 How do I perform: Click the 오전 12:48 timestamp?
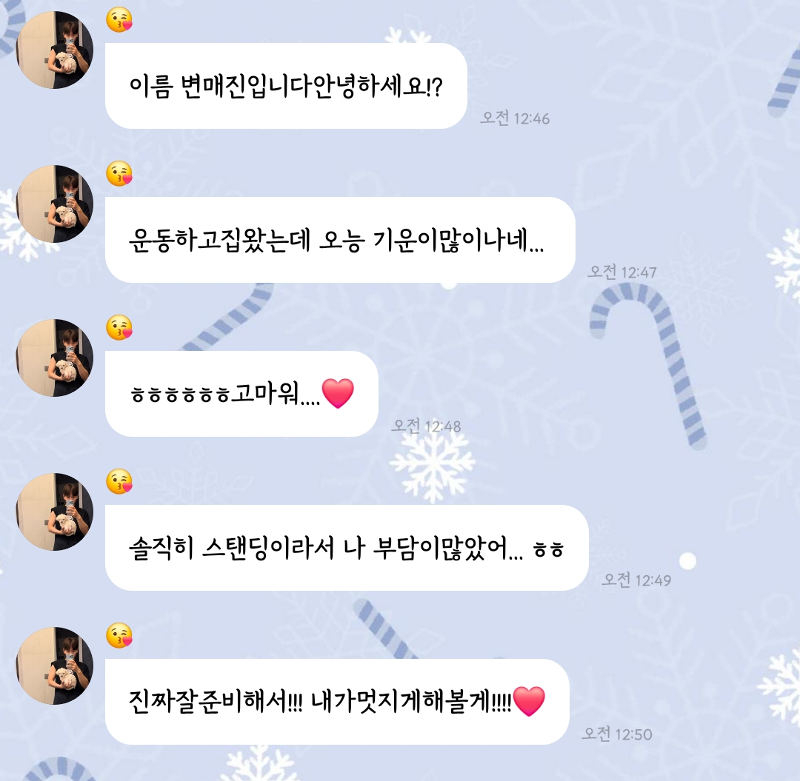[426, 425]
